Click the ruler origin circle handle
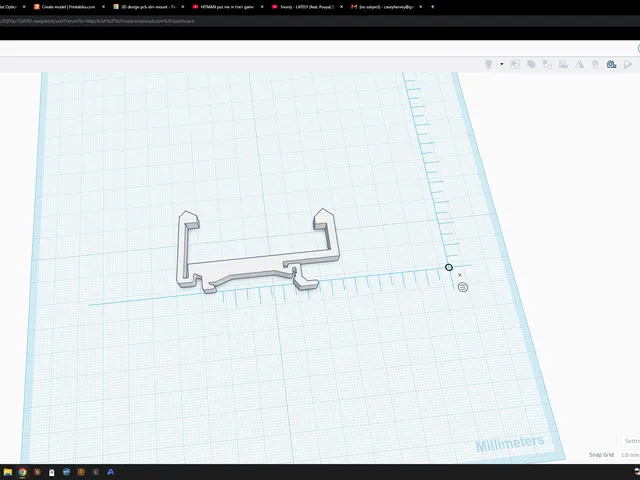 pos(449,267)
